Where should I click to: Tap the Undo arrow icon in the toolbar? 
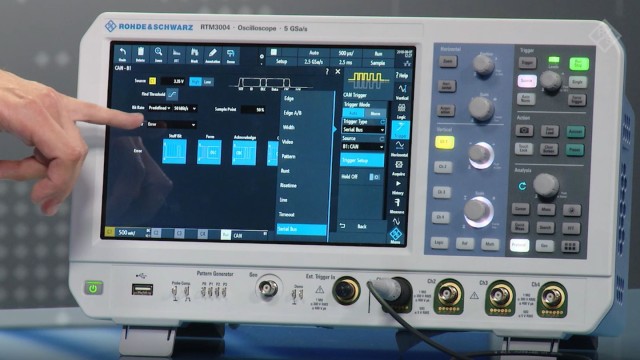point(122,55)
